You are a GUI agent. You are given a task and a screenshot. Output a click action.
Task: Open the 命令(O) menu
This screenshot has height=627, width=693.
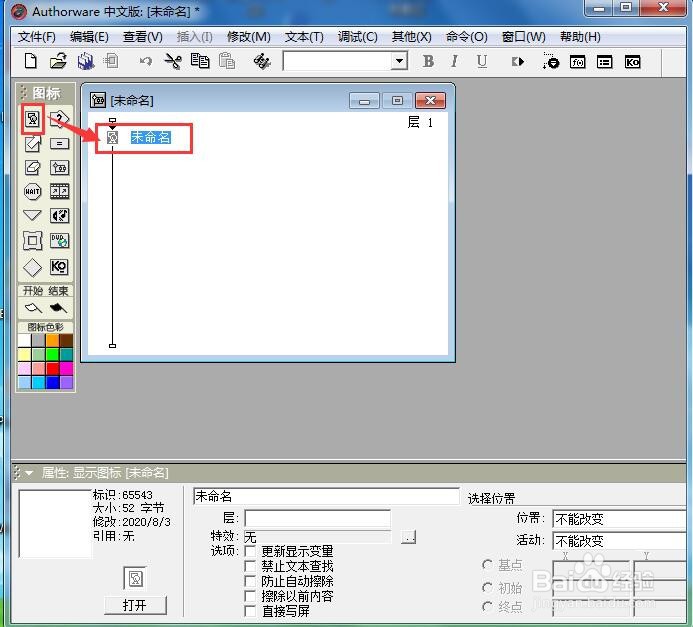click(x=466, y=37)
